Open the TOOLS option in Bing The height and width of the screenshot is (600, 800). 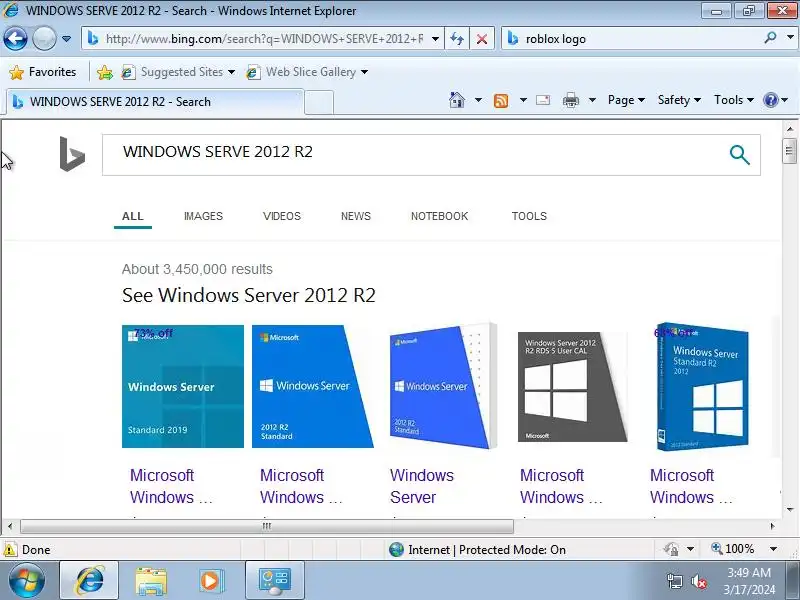click(x=529, y=216)
